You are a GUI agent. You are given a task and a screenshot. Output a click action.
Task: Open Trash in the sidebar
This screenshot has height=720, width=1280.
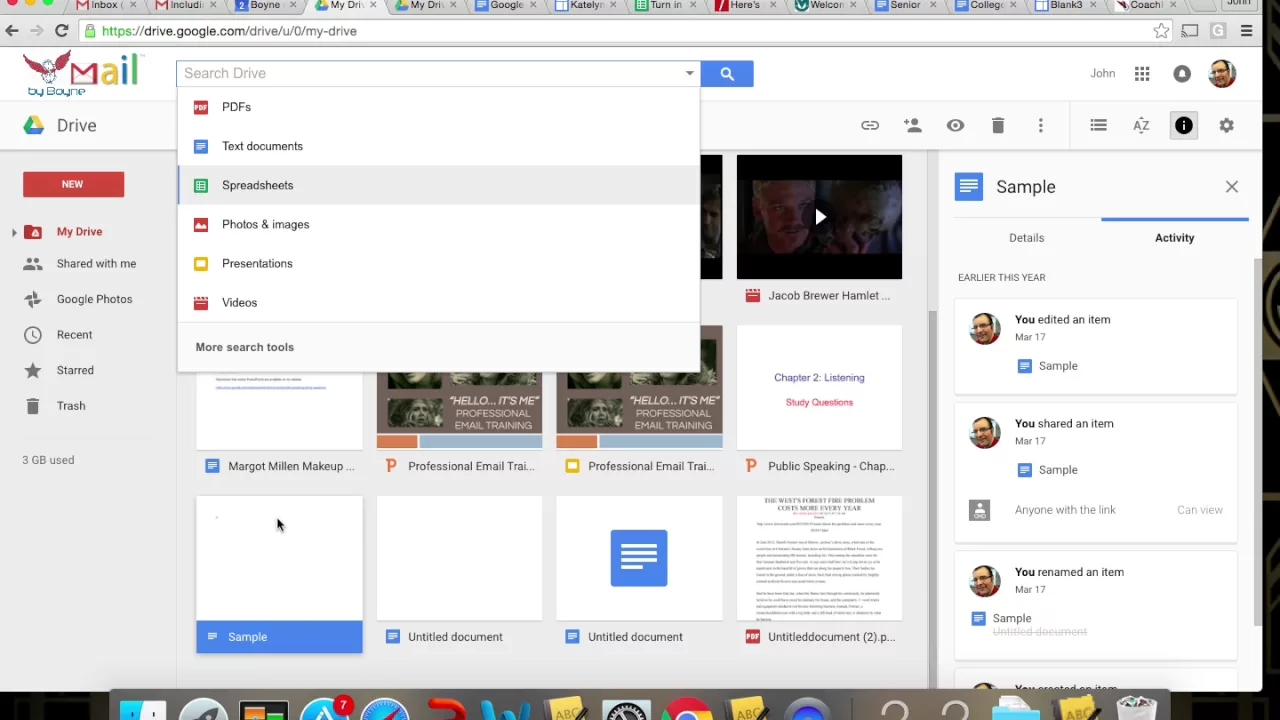click(71, 406)
